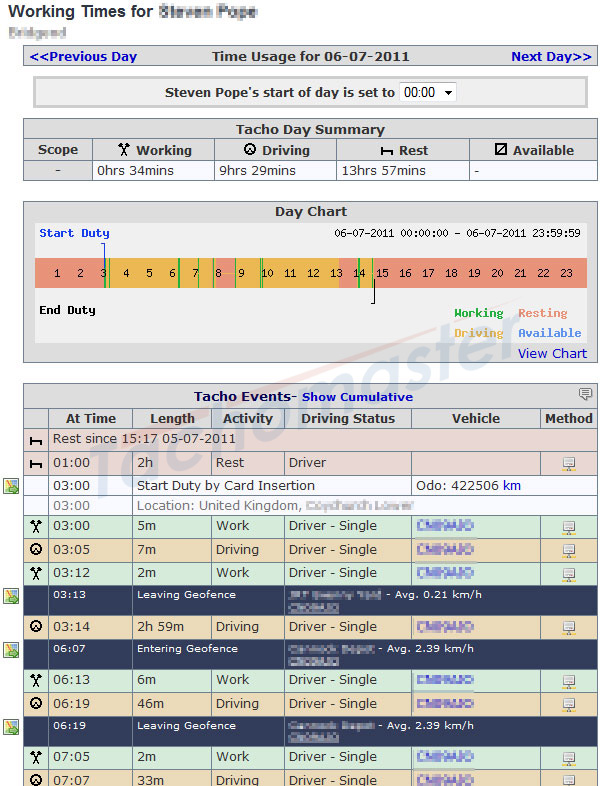The image size is (606, 786).
Task: Click hour 19 resting segment in Day Chart
Action: [474, 273]
